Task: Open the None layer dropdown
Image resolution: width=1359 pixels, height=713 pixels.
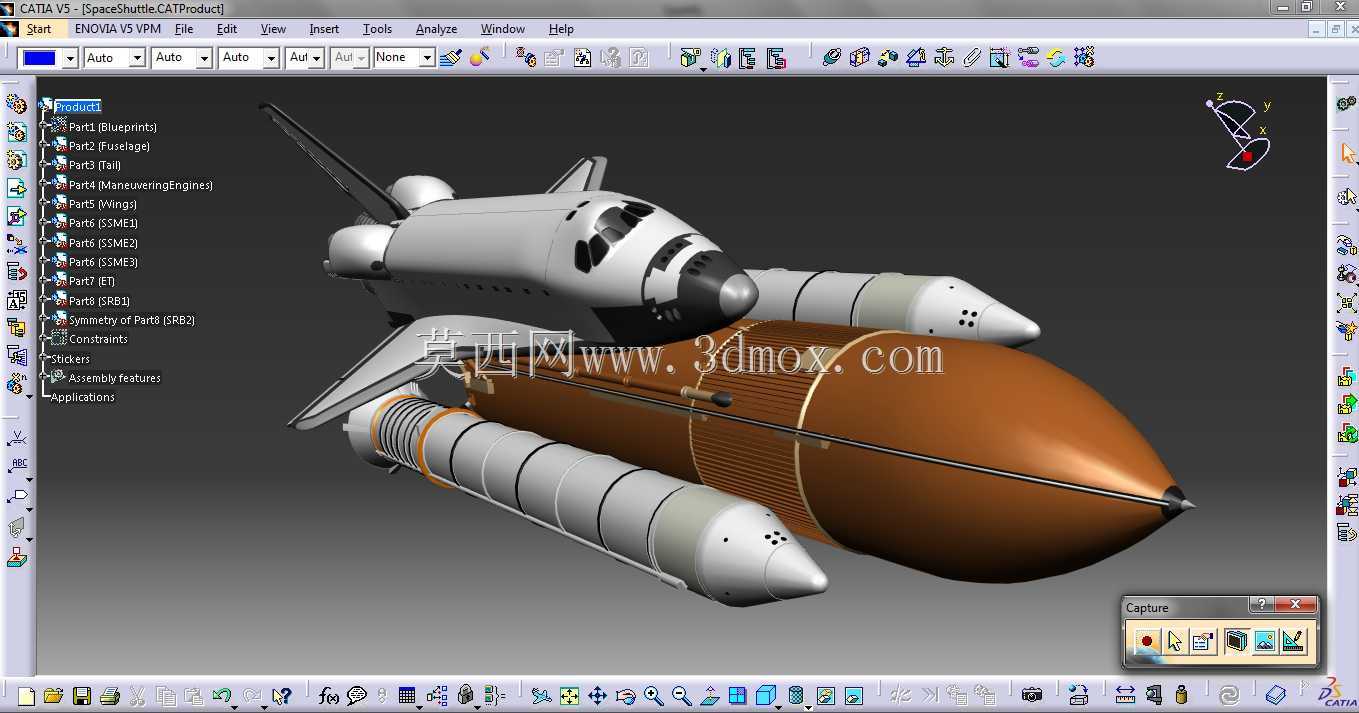Action: pyautogui.click(x=427, y=58)
